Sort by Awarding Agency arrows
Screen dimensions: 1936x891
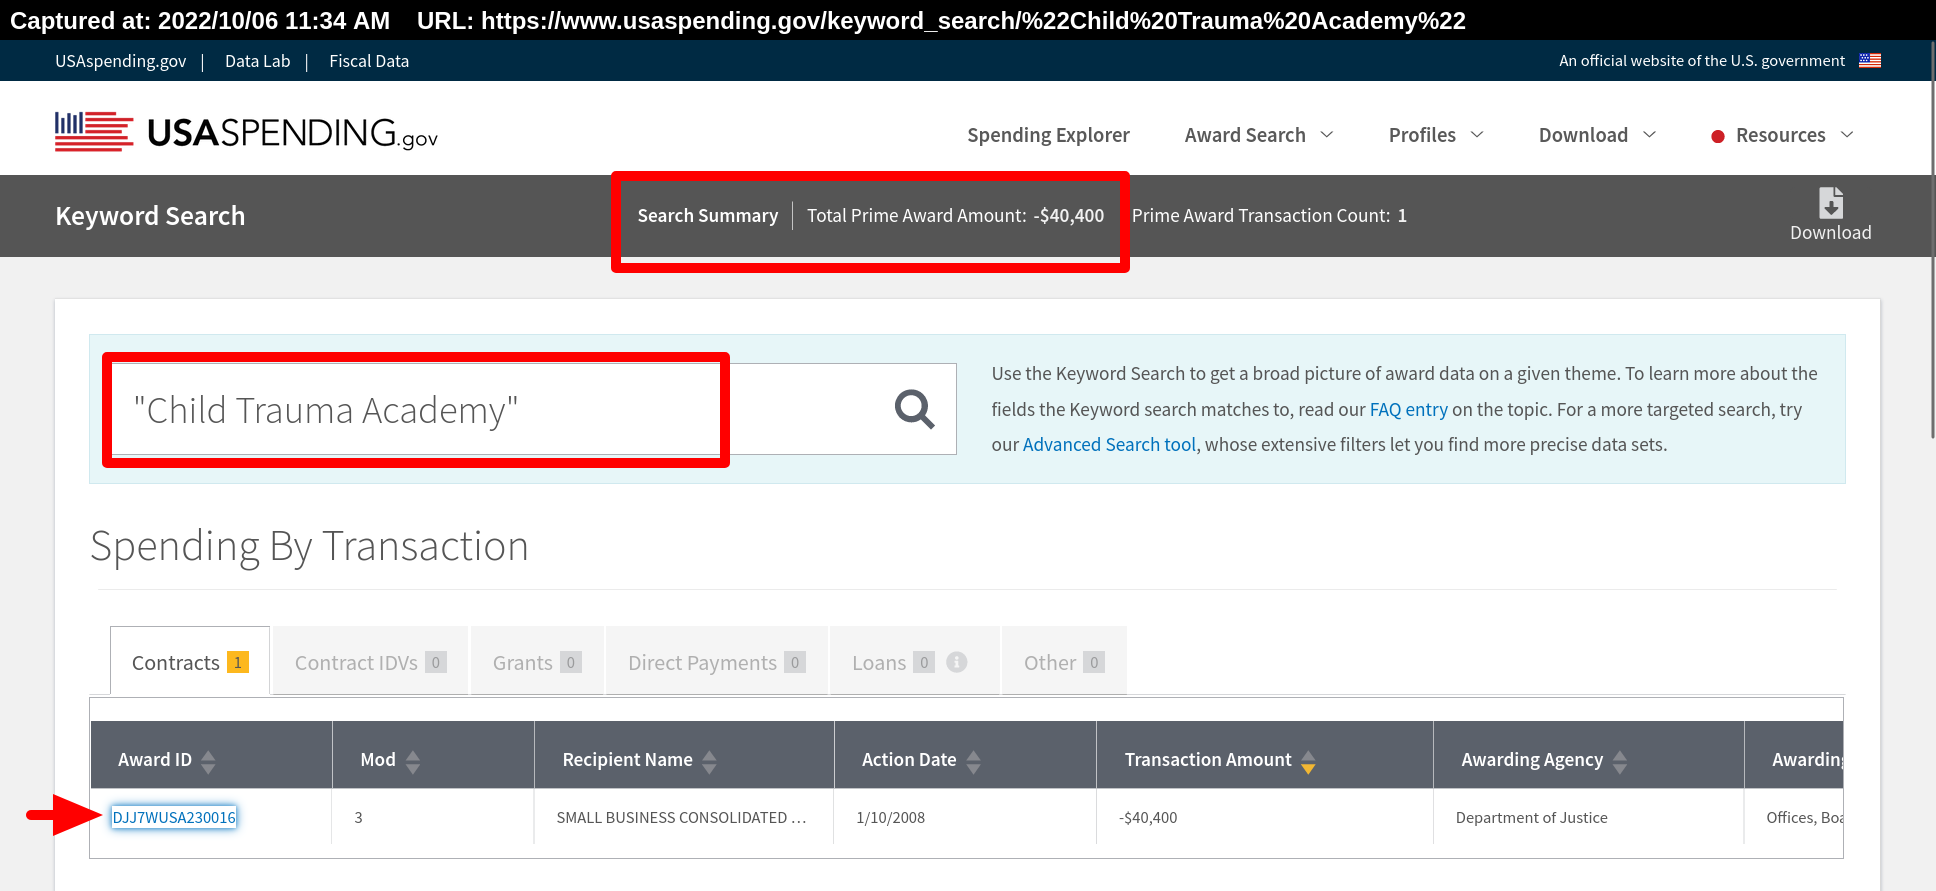(x=1620, y=762)
